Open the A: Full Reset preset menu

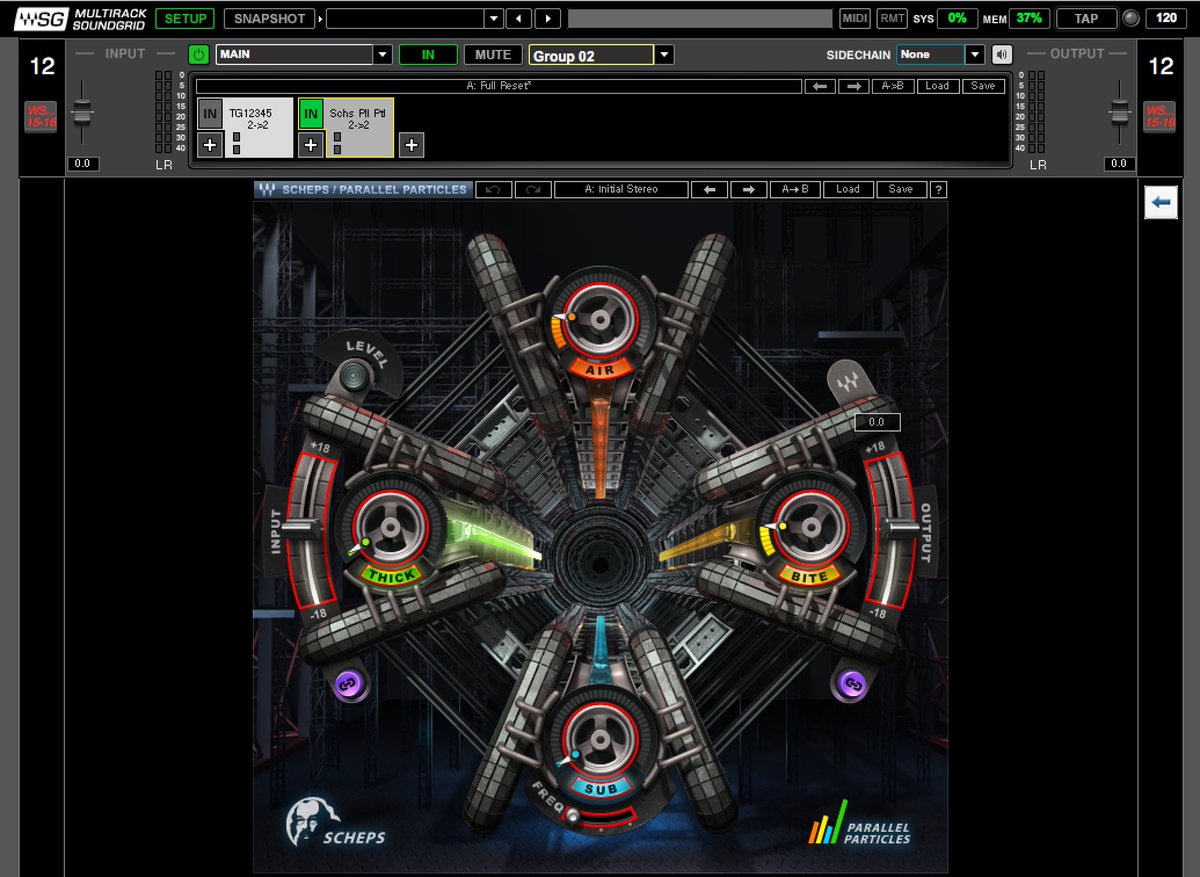pyautogui.click(x=499, y=86)
